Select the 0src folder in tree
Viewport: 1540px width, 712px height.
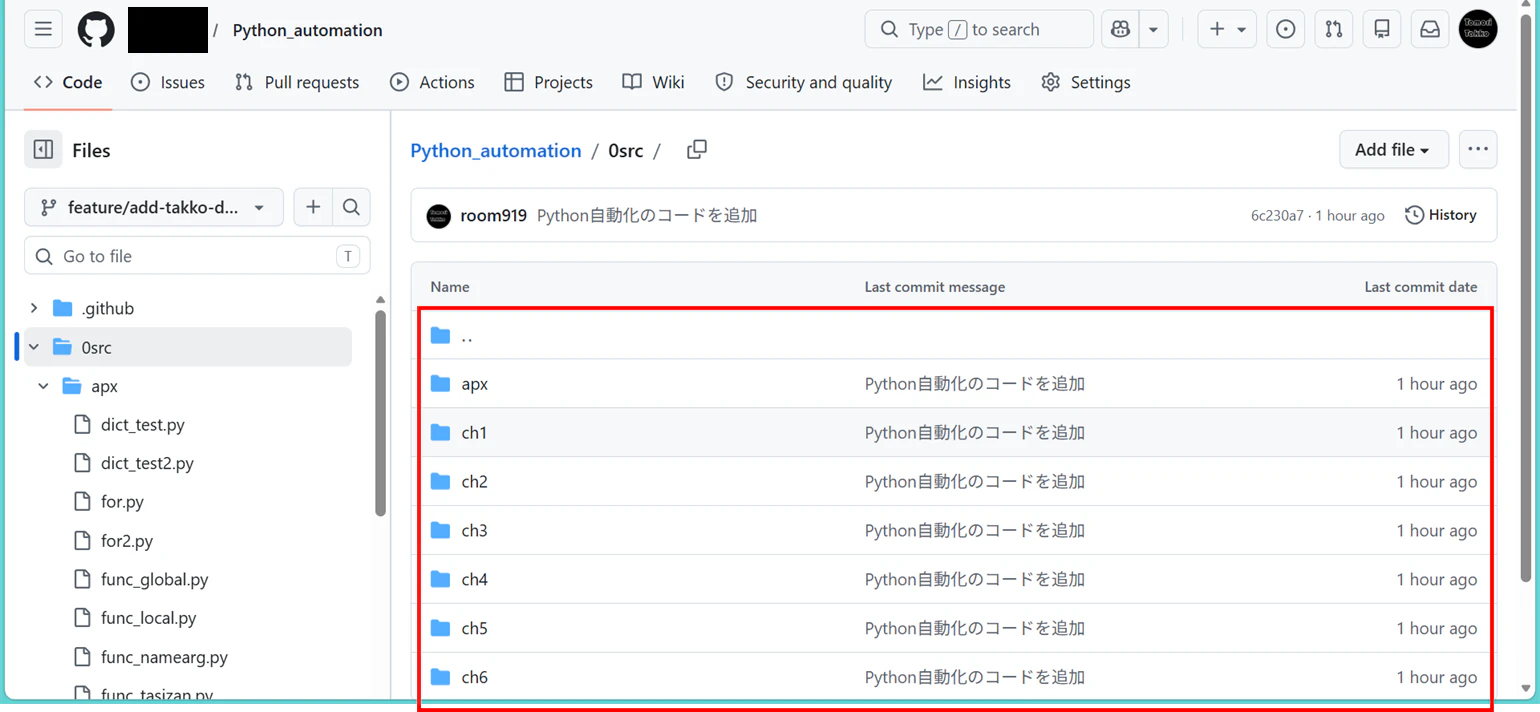[x=188, y=347]
